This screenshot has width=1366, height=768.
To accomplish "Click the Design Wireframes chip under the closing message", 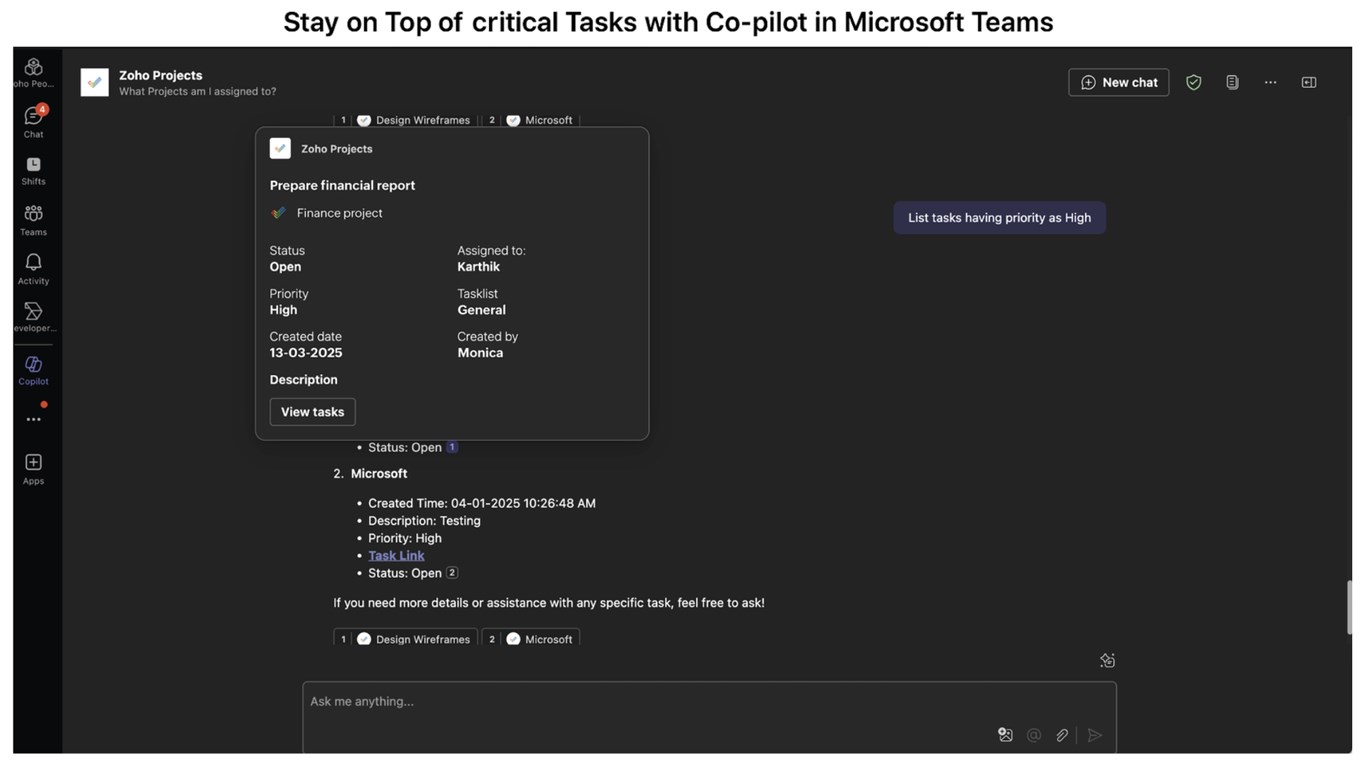I will [405, 639].
